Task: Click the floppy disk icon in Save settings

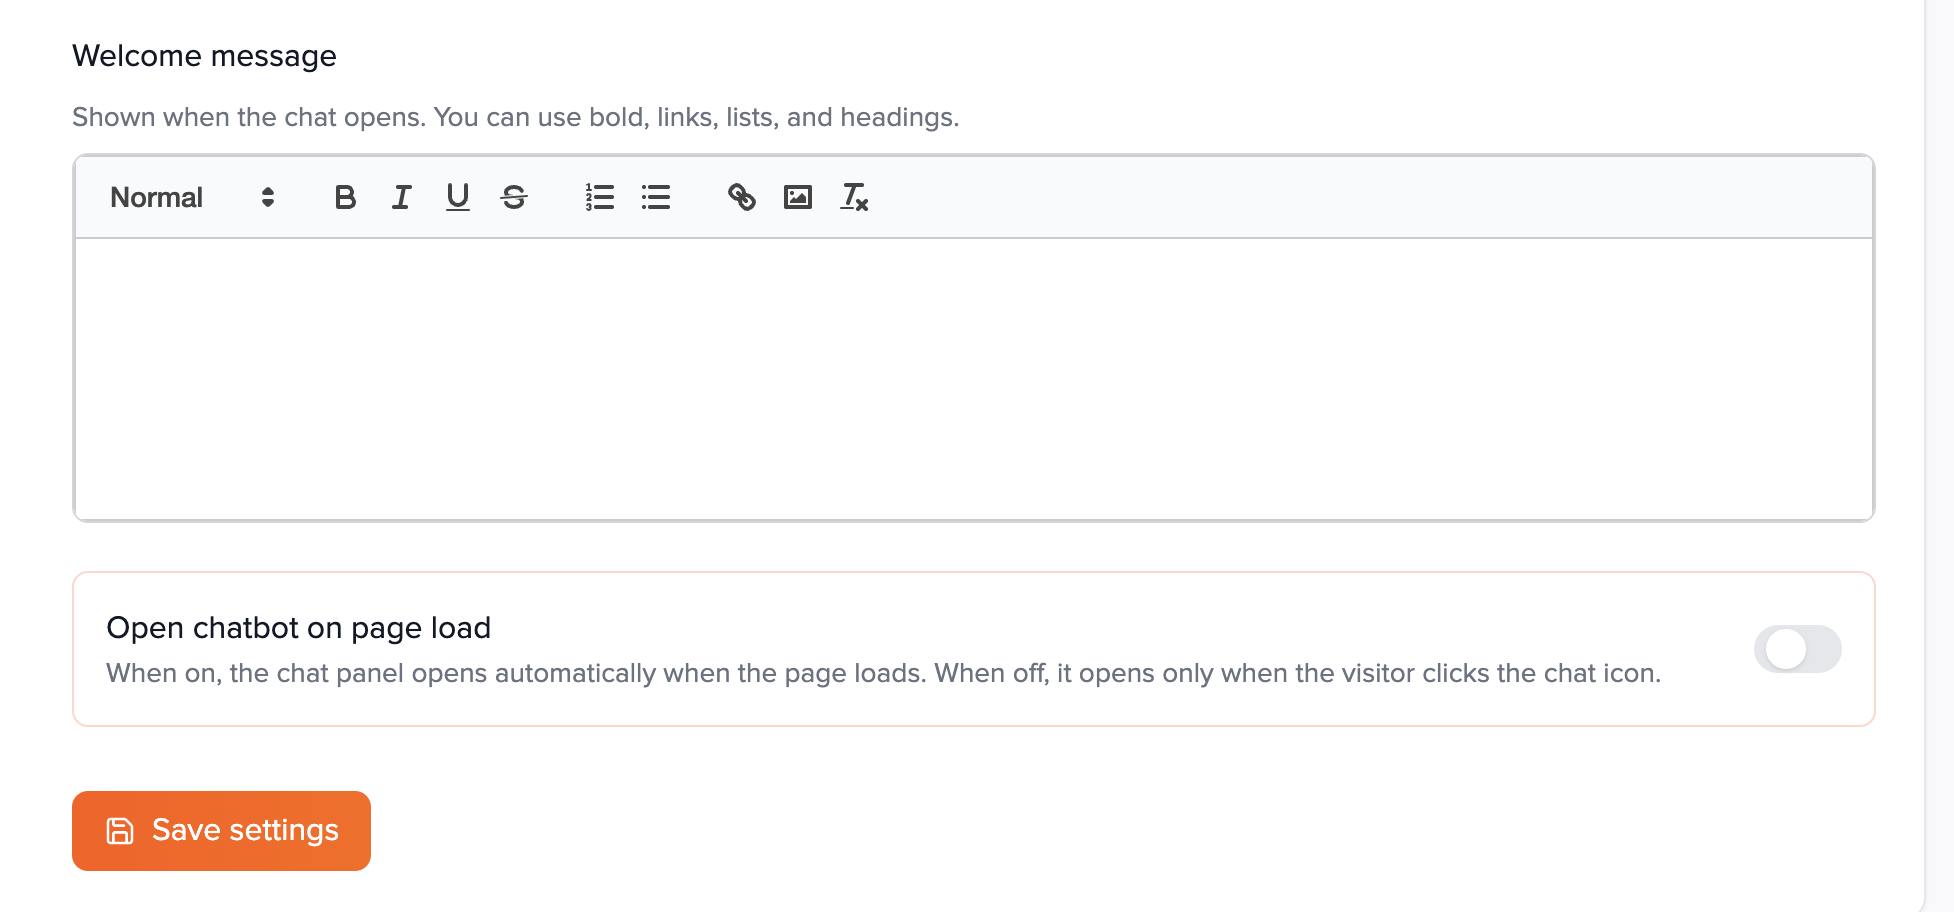Action: coord(120,831)
